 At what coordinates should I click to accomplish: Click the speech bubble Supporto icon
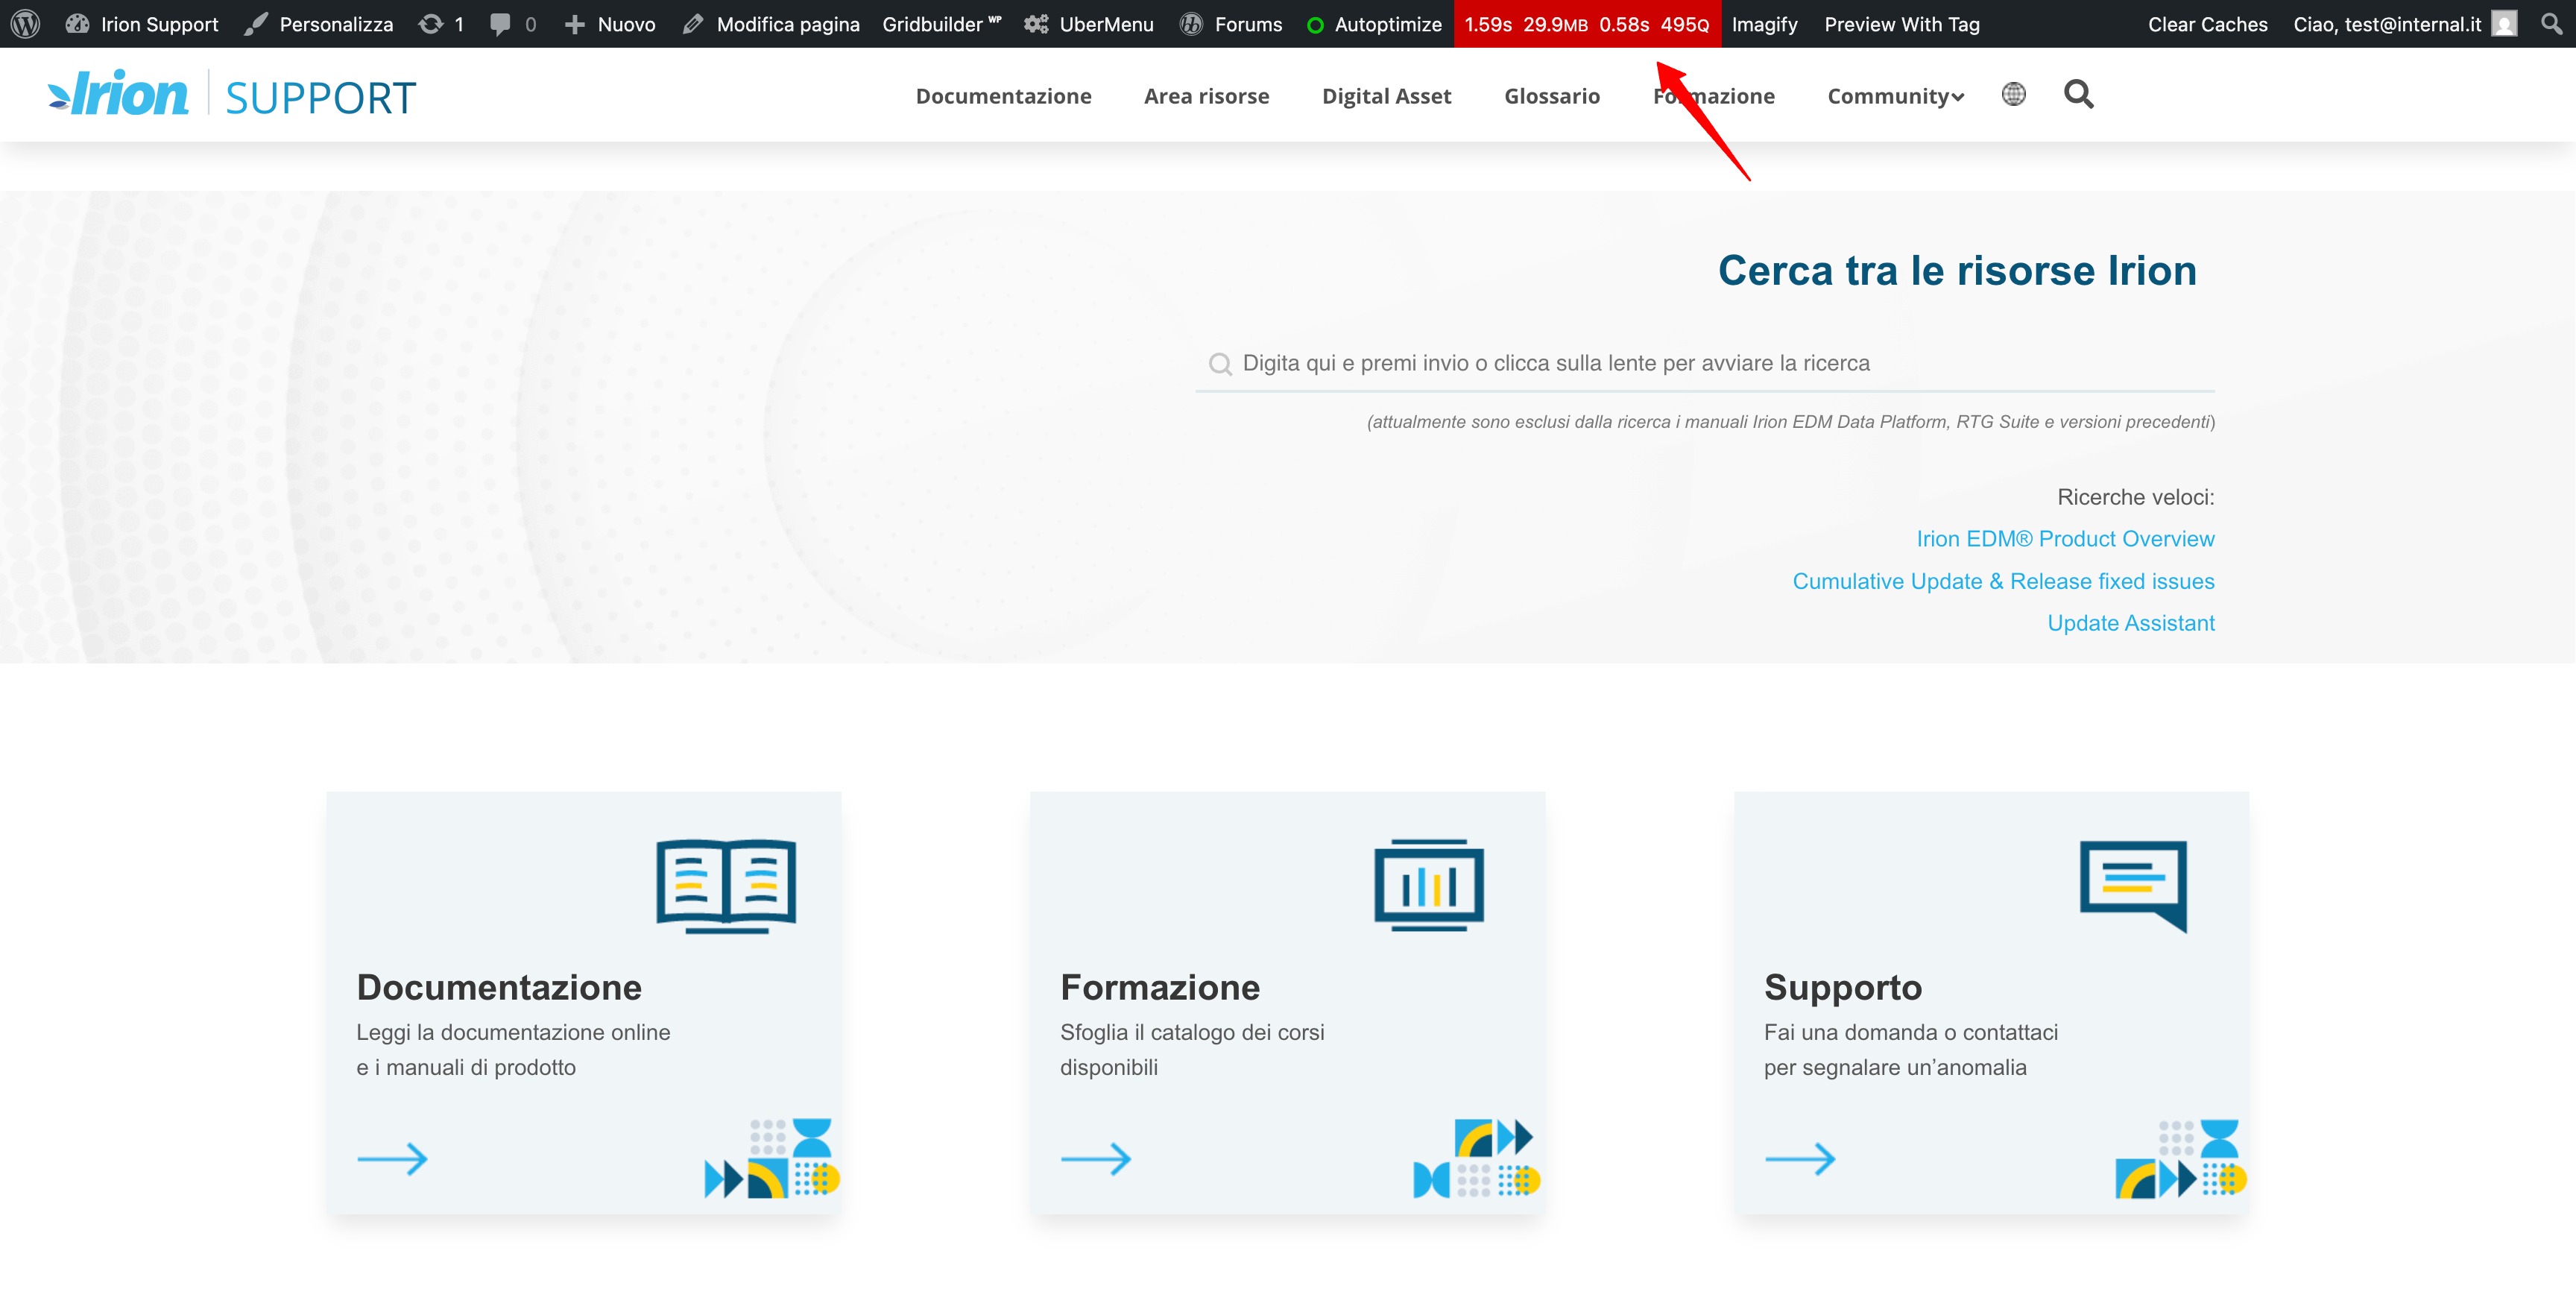pyautogui.click(x=2133, y=886)
